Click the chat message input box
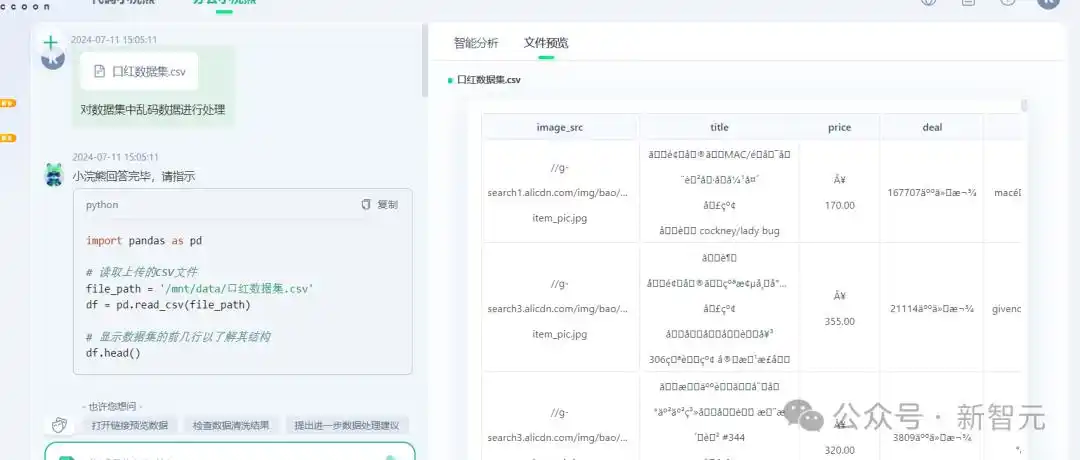Screen dimensions: 1080x460 click(x=230, y=454)
